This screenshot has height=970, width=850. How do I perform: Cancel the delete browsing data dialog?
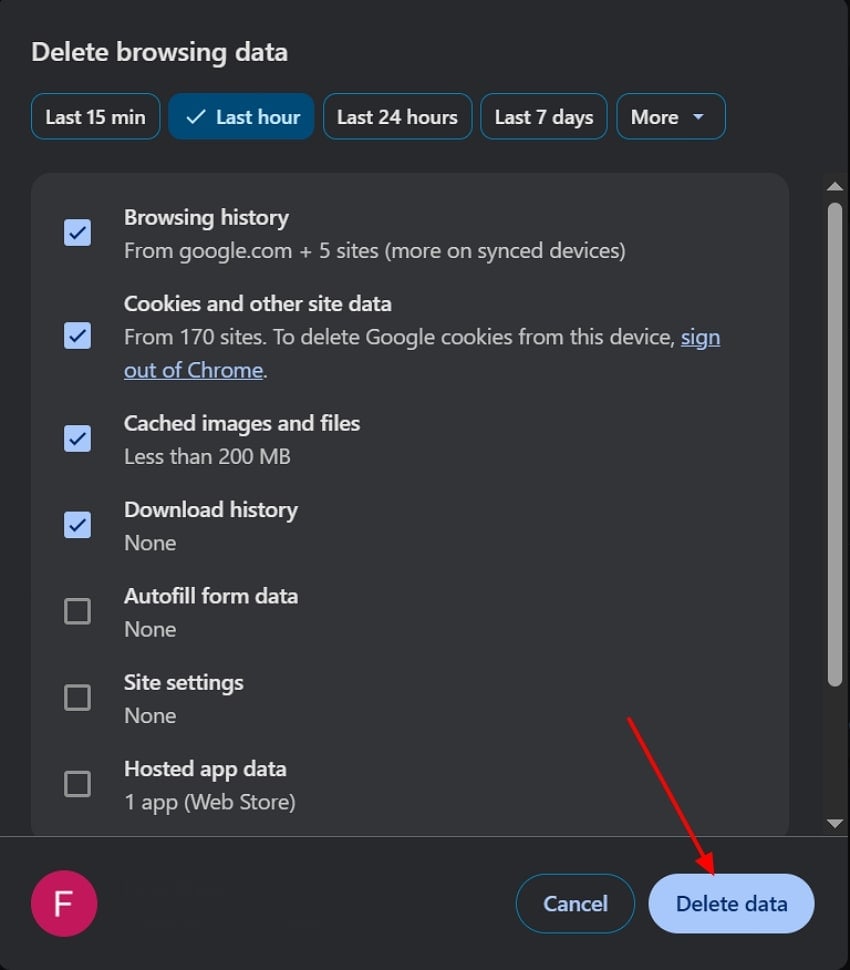coord(575,903)
